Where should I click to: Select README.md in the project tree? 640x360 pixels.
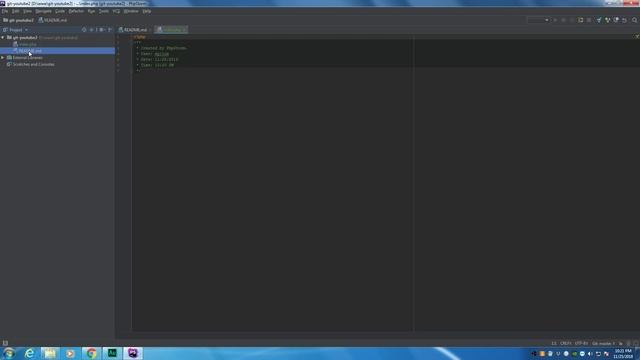57,51
